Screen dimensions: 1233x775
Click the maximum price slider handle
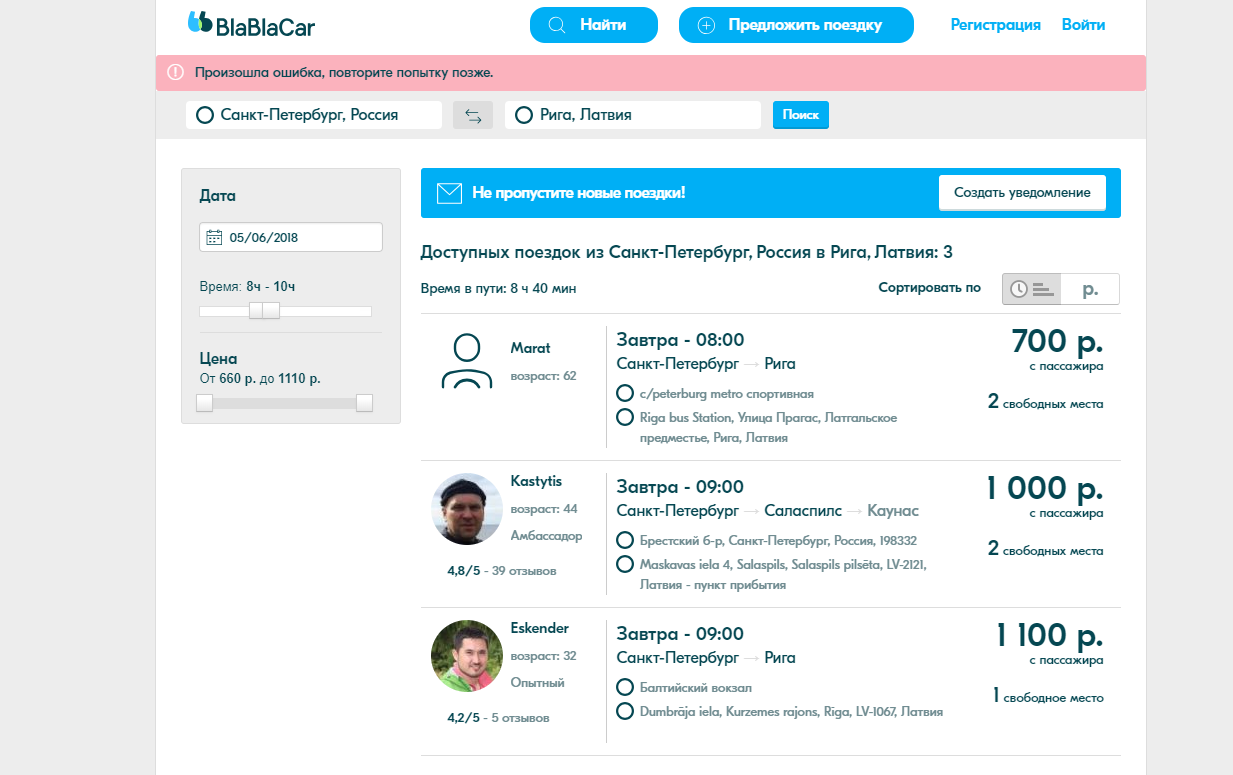[x=364, y=403]
